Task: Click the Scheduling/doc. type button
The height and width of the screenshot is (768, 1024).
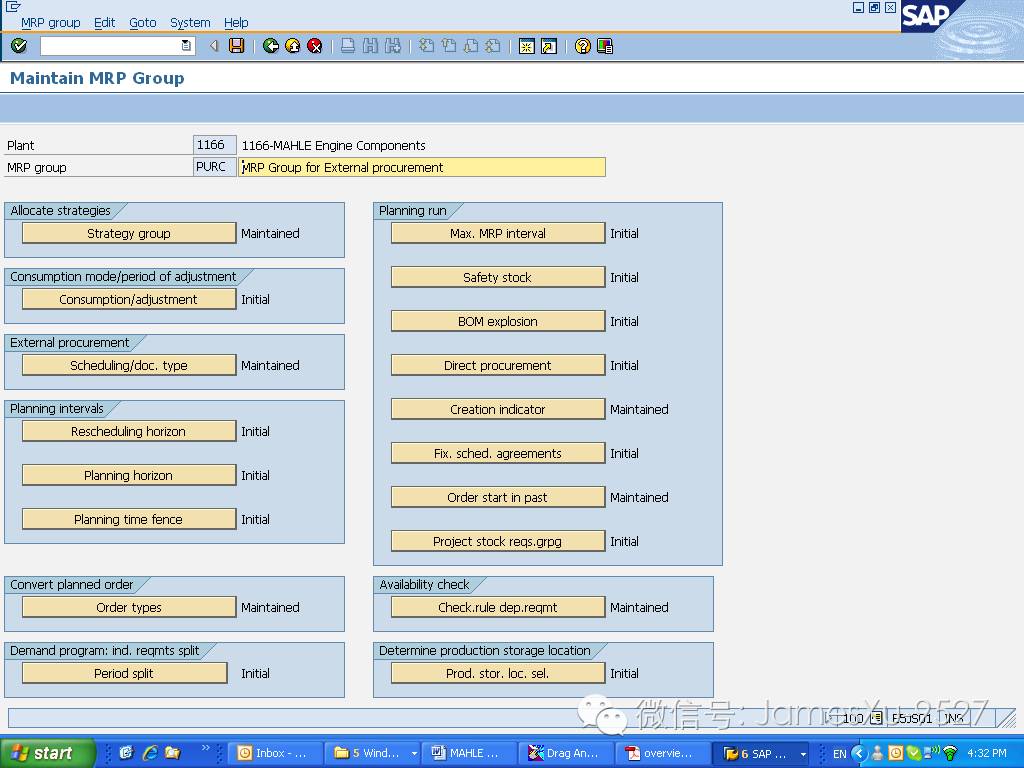Action: click(x=129, y=365)
